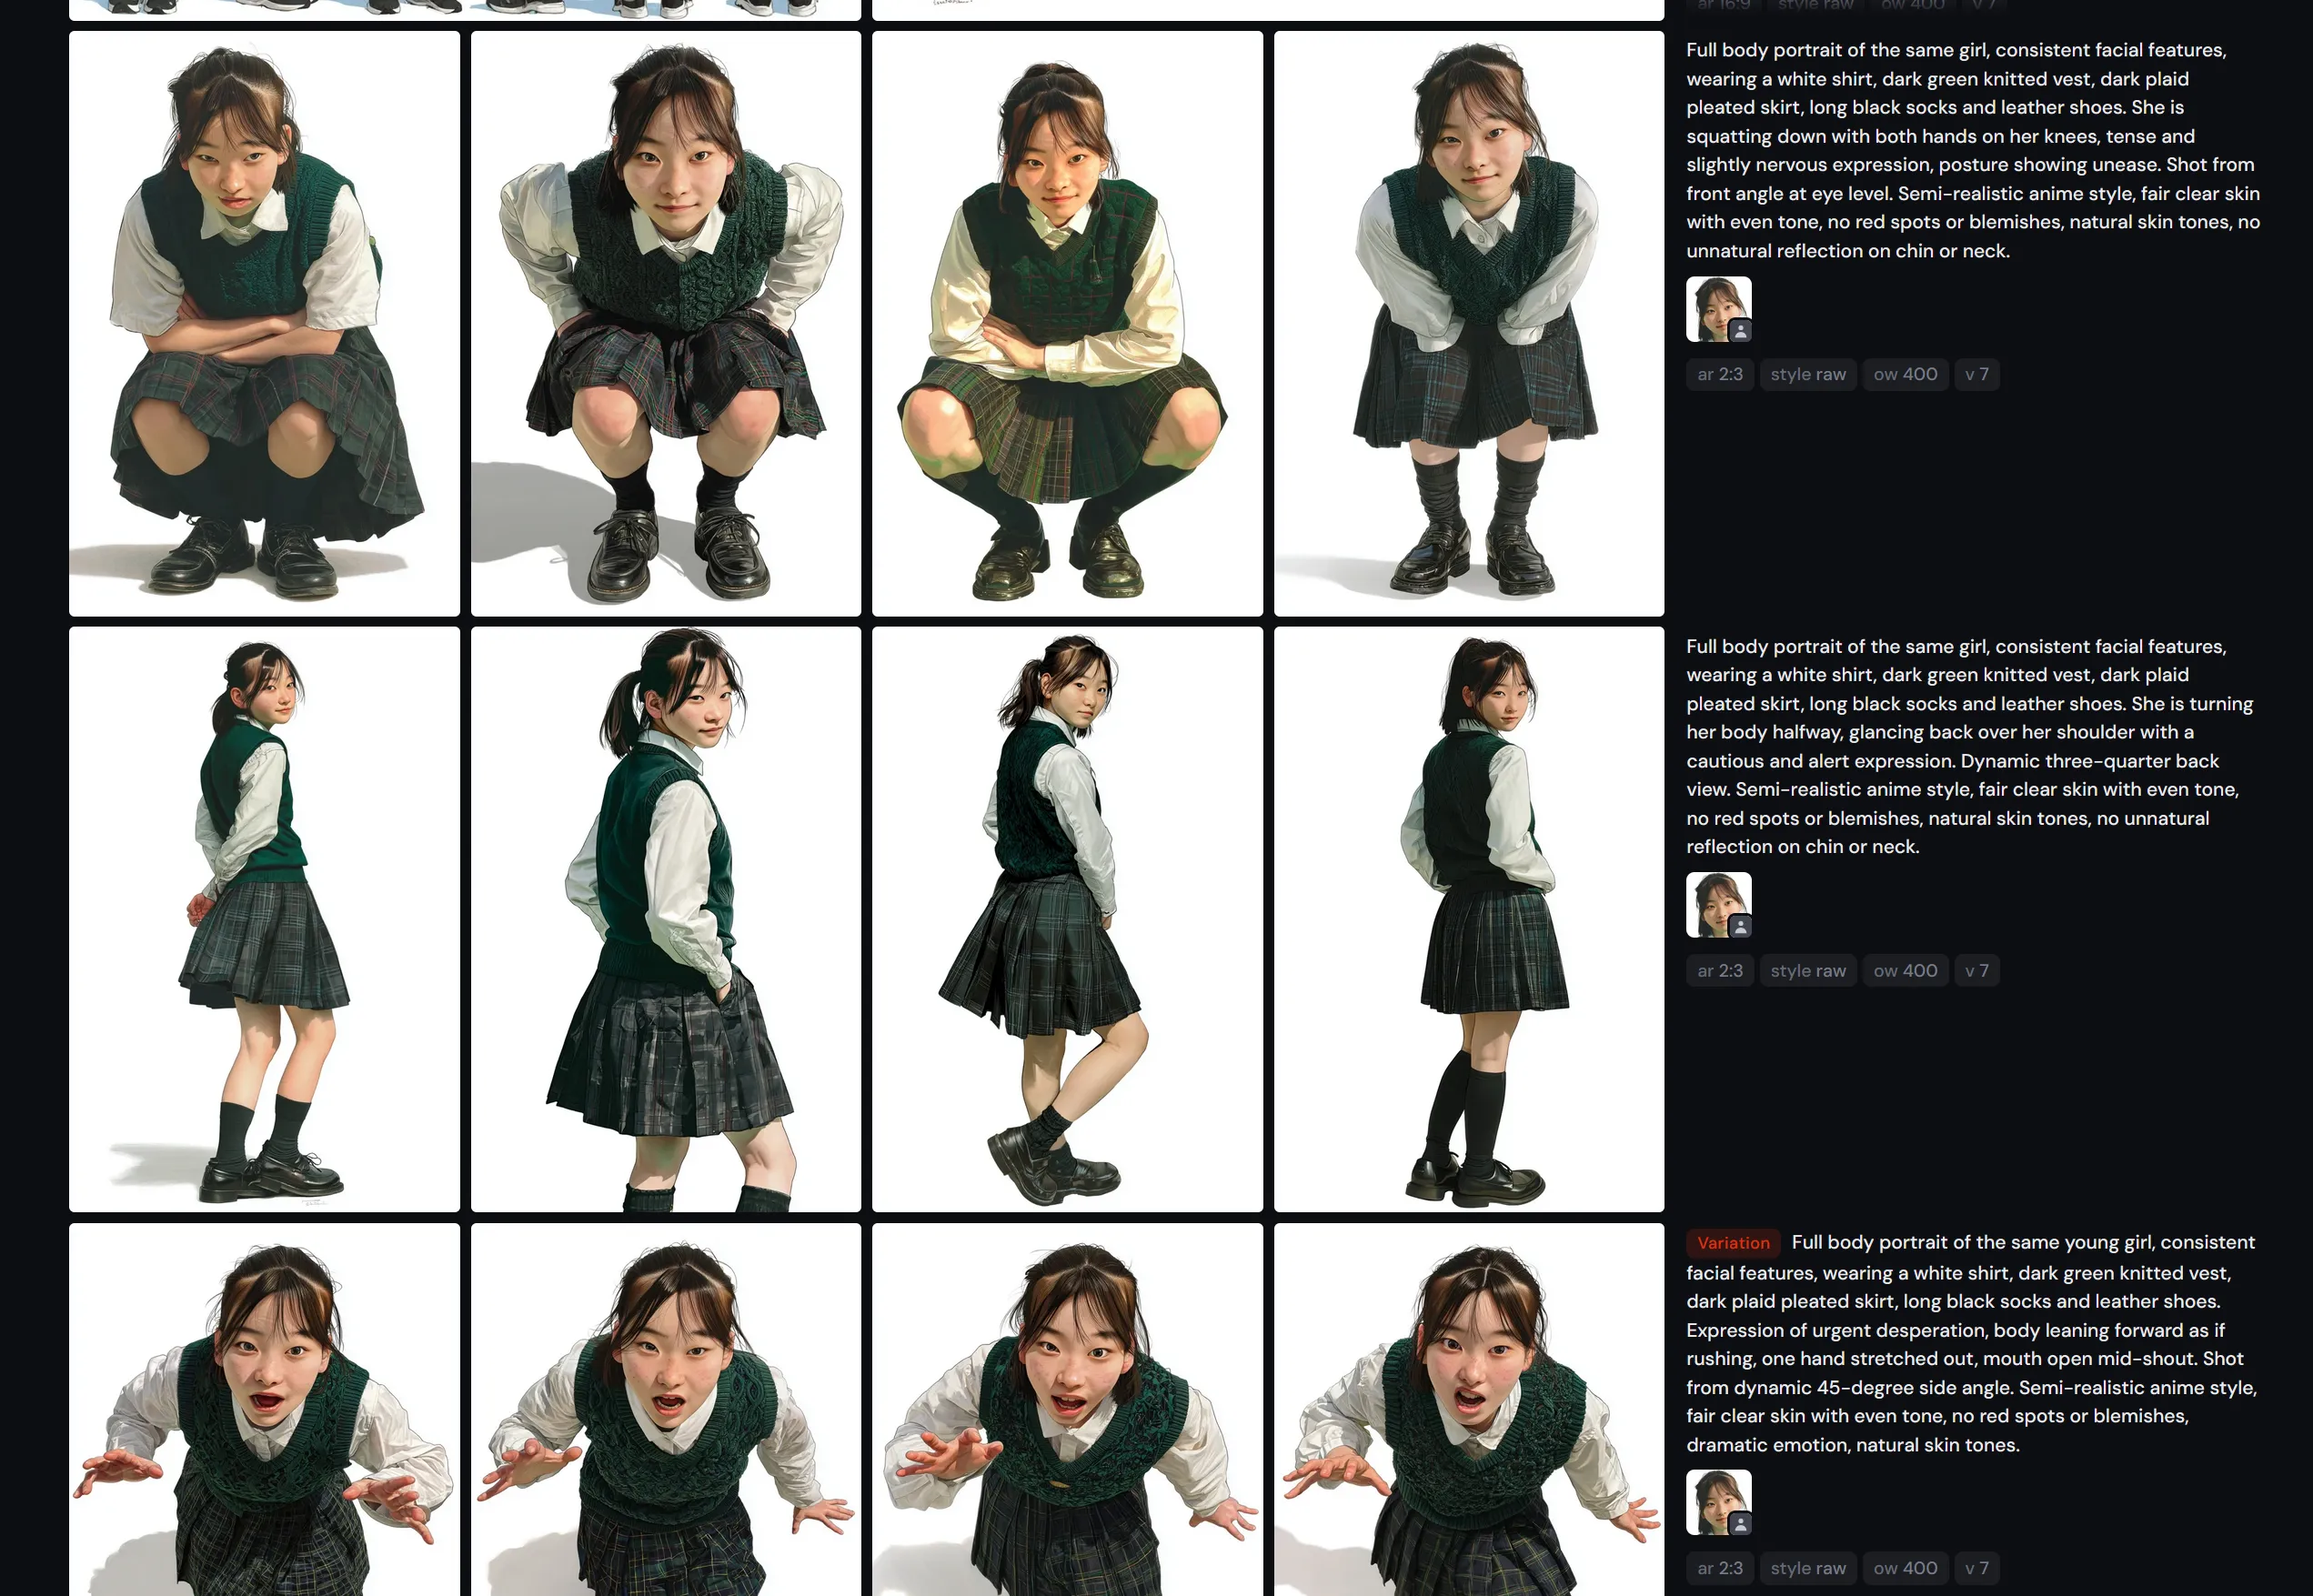Click the character reference face thumbnail under the Variation prompt
This screenshot has height=1596, width=2313.
click(x=1718, y=1502)
